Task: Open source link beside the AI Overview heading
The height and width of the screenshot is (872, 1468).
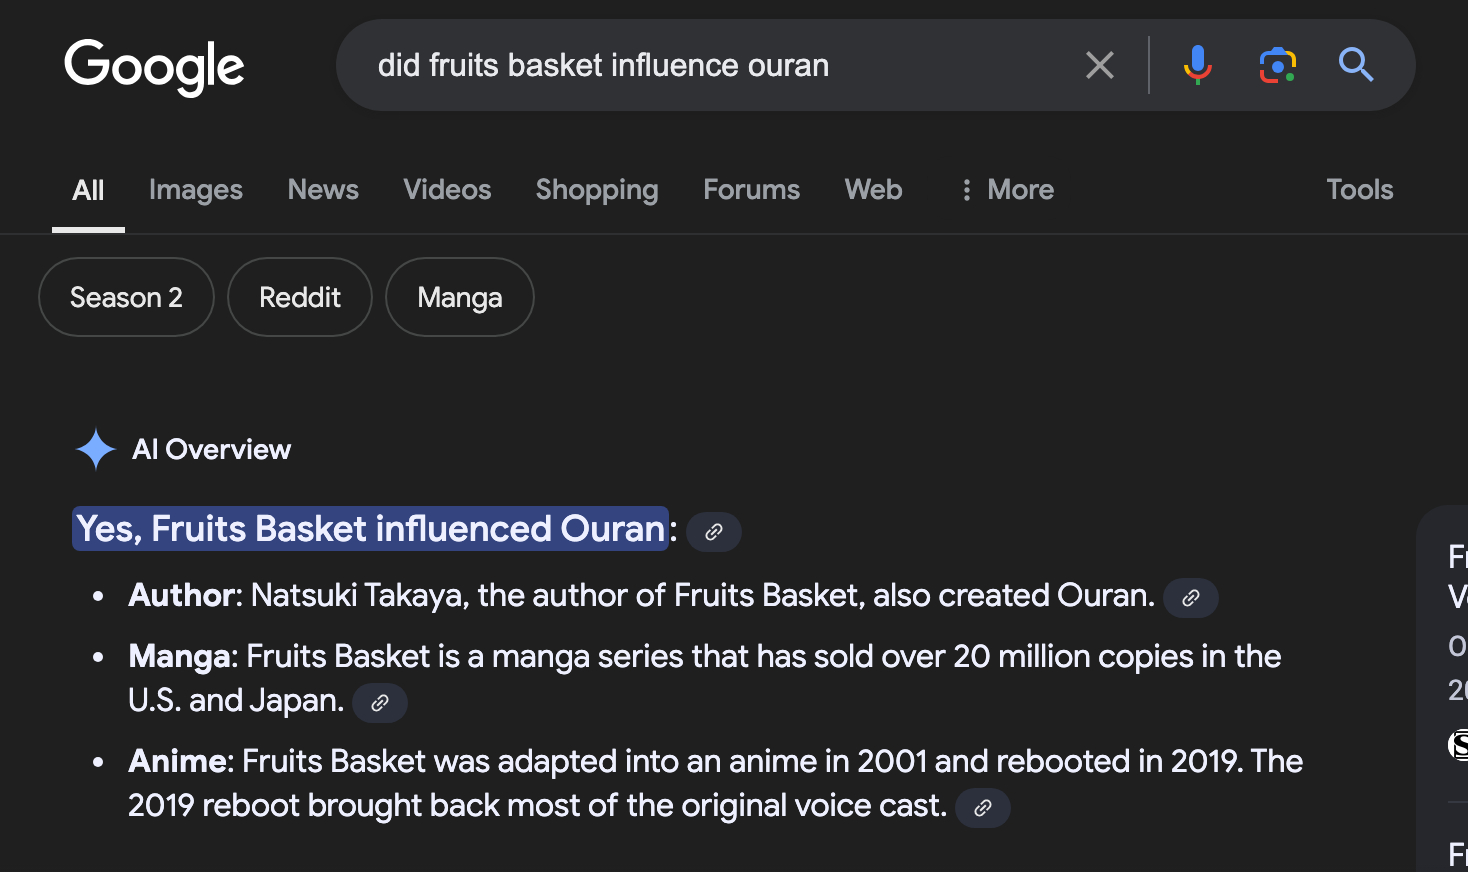Action: [714, 532]
